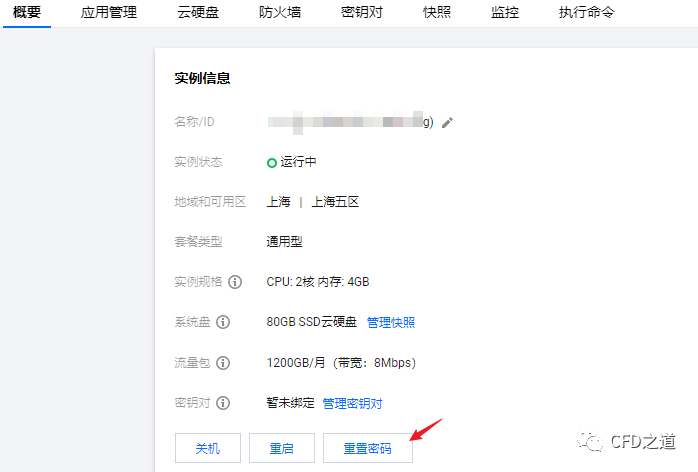Screen dimensions: 698x472
Task: Edit instance name with pencil icon
Action: point(447,122)
